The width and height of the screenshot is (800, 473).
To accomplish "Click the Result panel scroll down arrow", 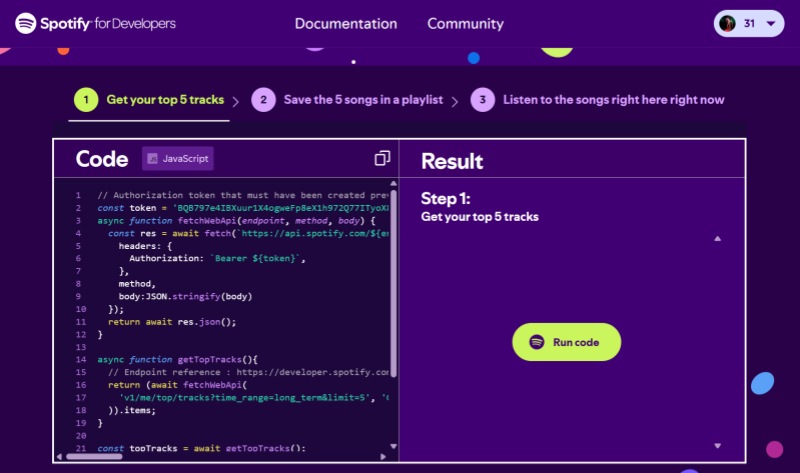I will click(x=717, y=445).
